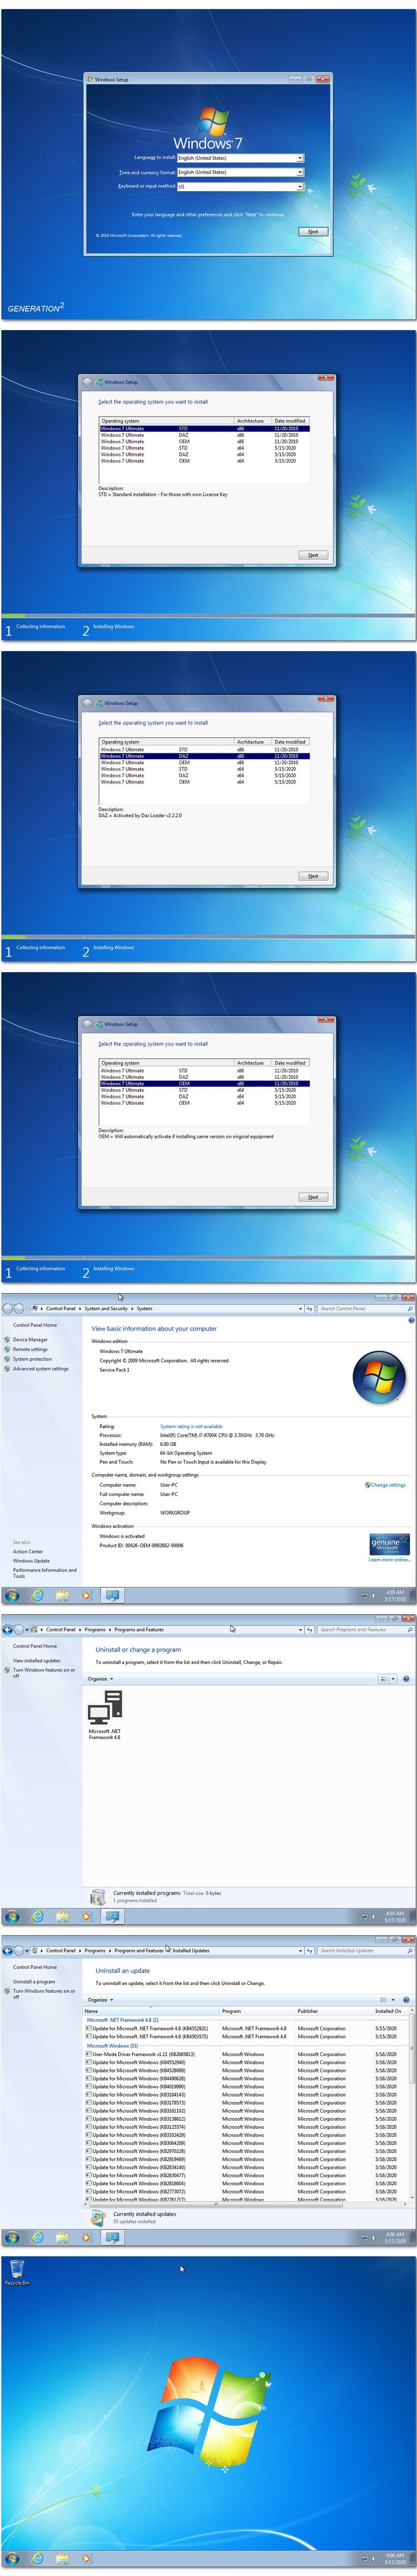Open Media Player on System window taskbar
Viewport: 417px width, 2576px height.
point(86,1595)
